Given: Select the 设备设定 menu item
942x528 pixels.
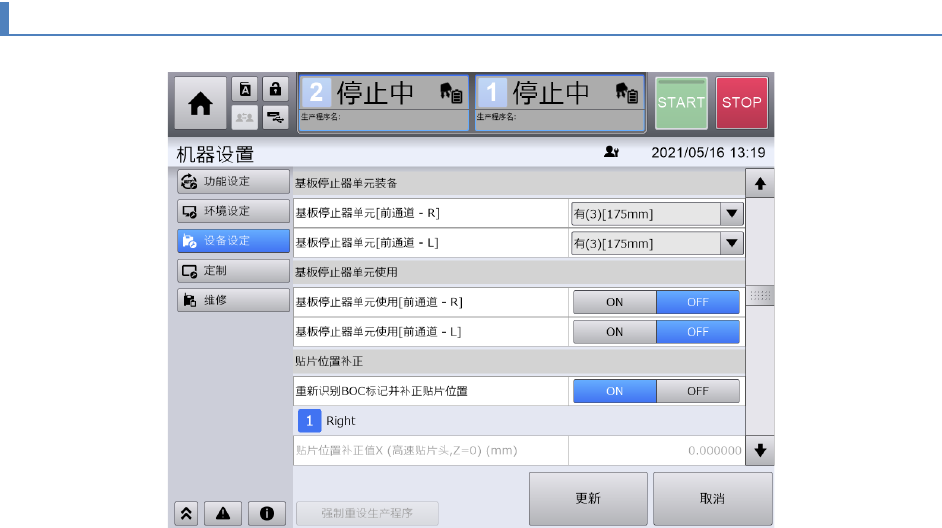Looking at the screenshot, I should click(233, 241).
